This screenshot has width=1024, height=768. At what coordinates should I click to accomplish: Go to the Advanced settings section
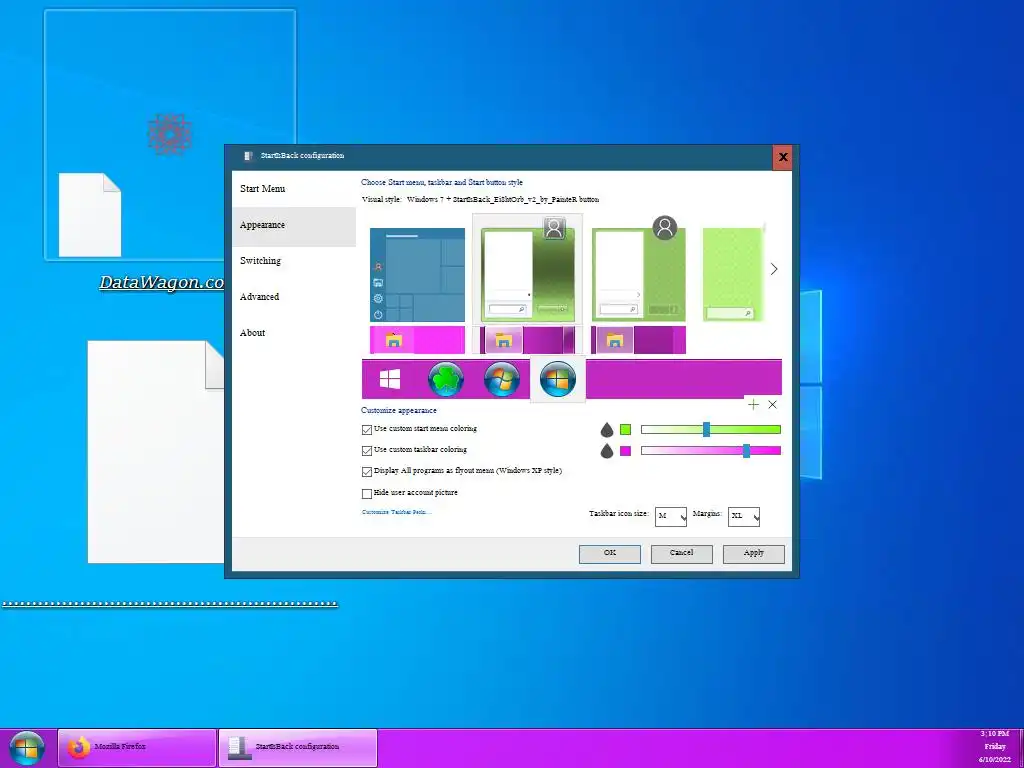(294, 296)
